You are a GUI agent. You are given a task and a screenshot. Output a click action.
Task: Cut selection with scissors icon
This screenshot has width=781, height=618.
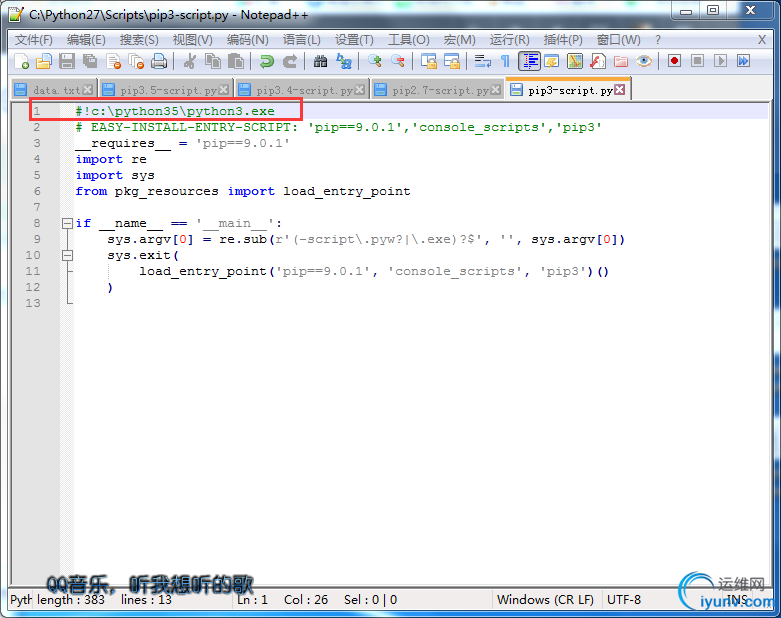tap(189, 61)
